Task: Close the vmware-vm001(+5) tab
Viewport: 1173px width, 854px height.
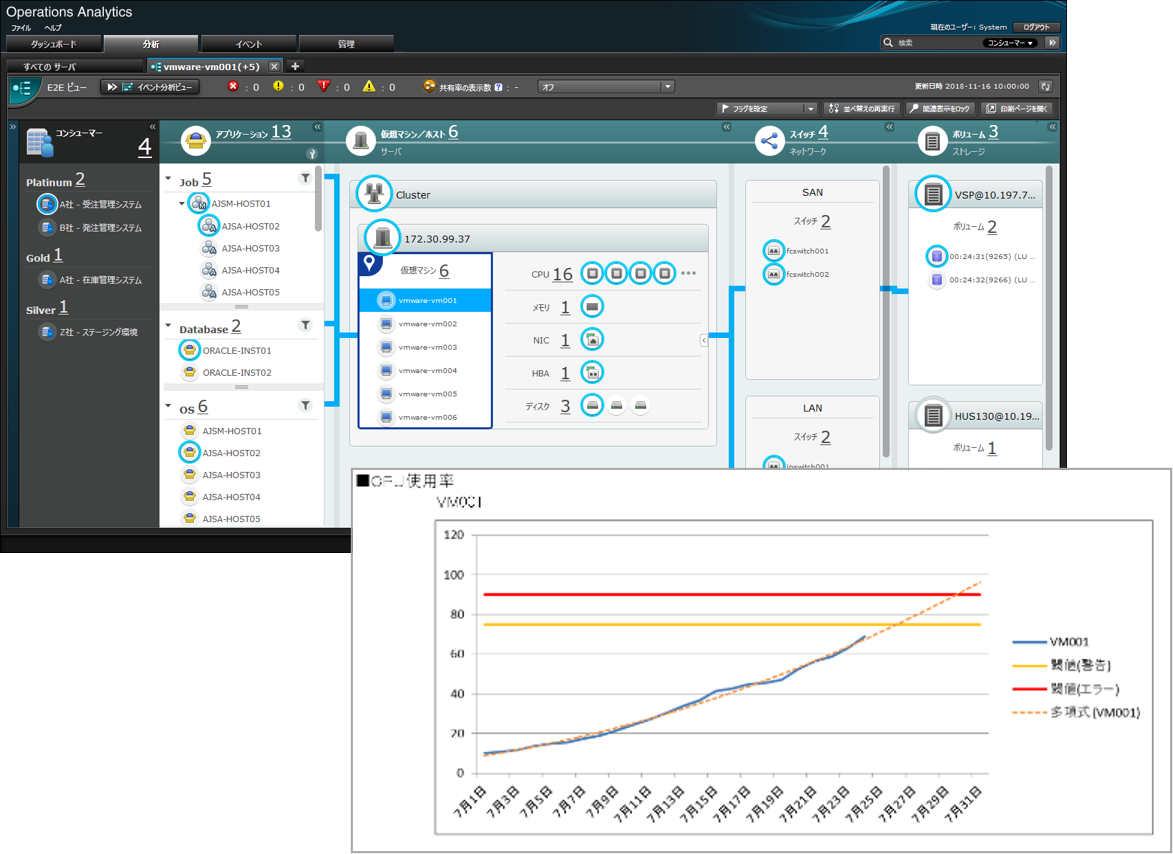Action: pyautogui.click(x=274, y=67)
